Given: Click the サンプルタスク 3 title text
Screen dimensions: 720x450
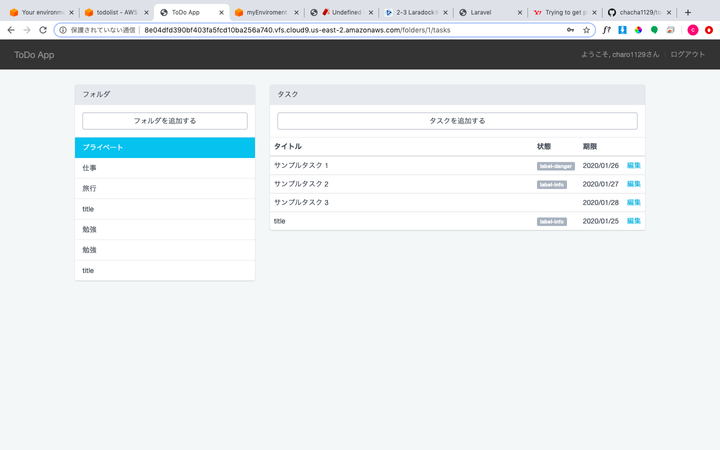Looking at the screenshot, I should 301,202.
